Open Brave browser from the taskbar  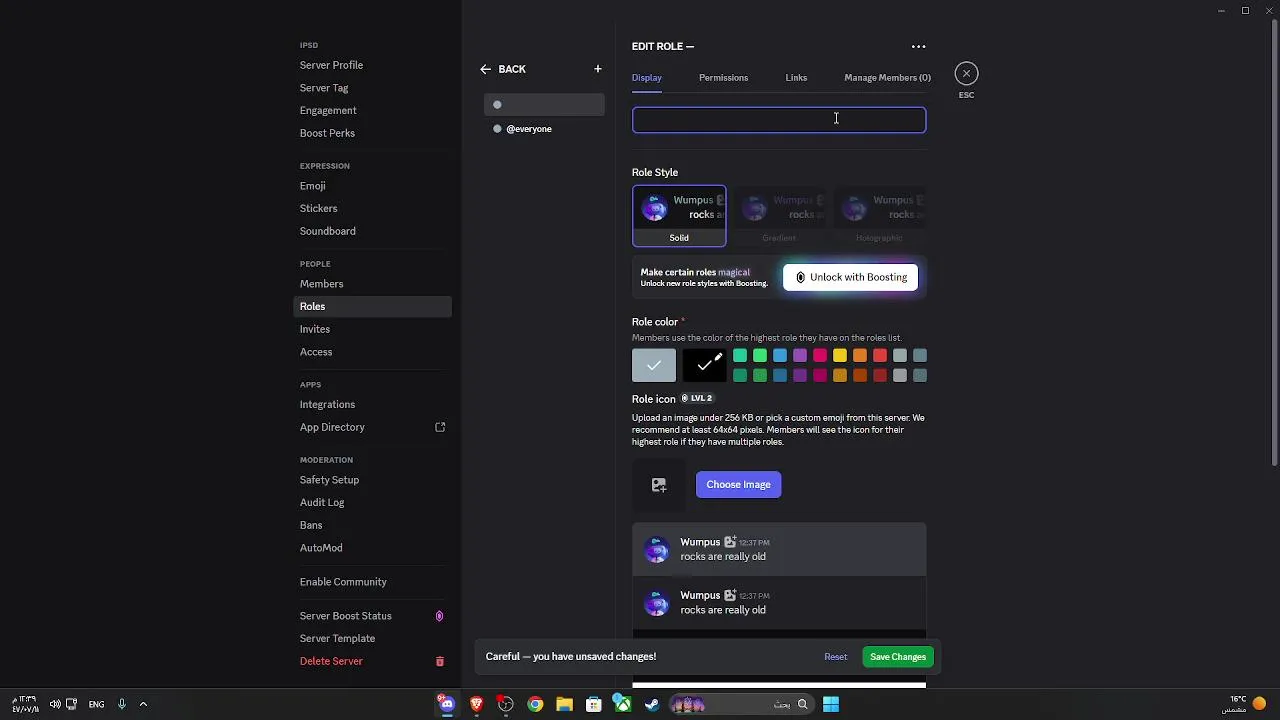[476, 704]
